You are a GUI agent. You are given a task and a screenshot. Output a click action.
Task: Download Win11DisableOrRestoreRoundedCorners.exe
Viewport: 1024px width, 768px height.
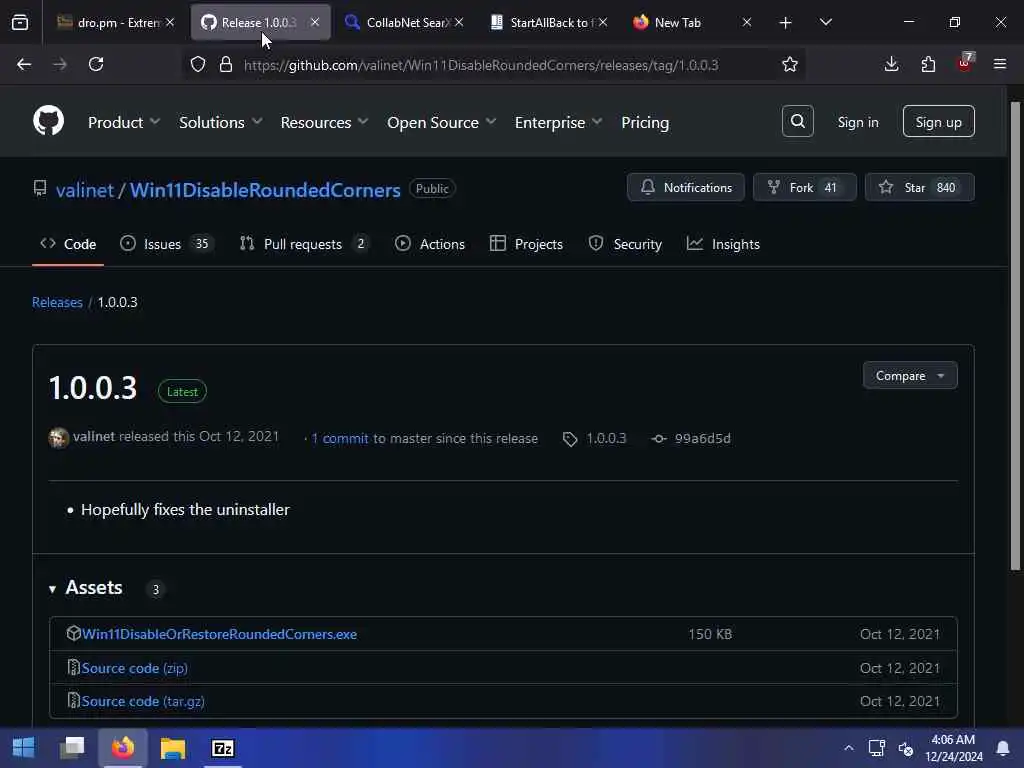(219, 634)
